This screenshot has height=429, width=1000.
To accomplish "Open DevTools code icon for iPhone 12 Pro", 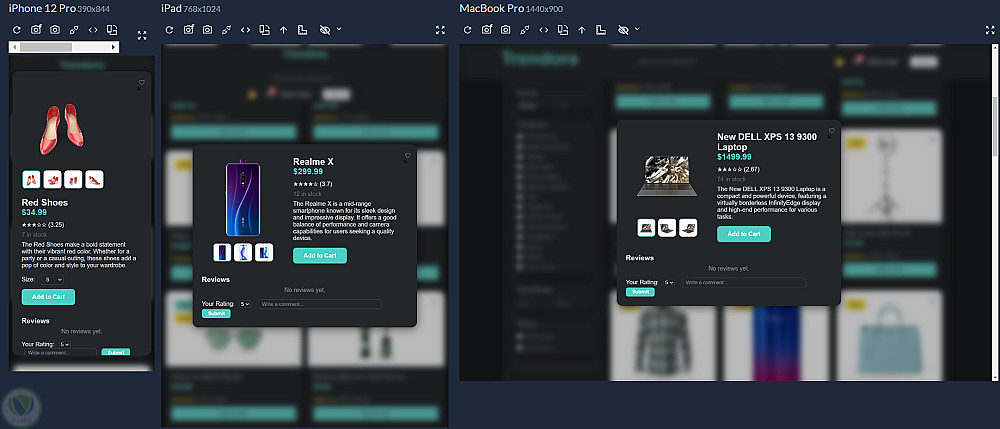I will (x=93, y=30).
